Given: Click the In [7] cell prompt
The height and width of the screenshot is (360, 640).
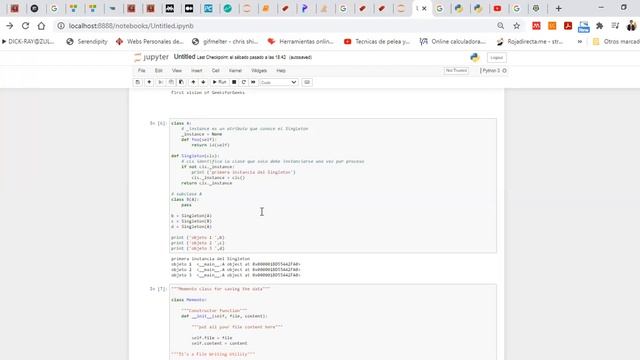Looking at the screenshot, I should click(x=158, y=289).
